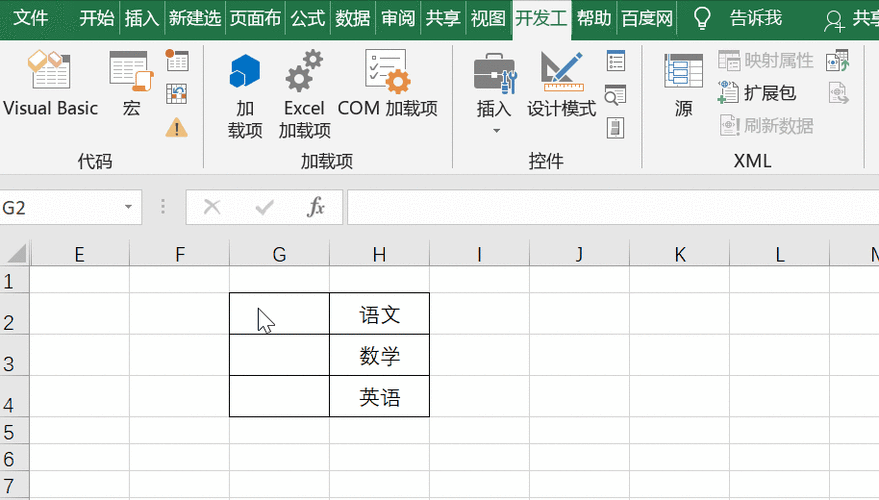Open macro security warning icon
Image resolution: width=879 pixels, height=500 pixels.
point(177,128)
